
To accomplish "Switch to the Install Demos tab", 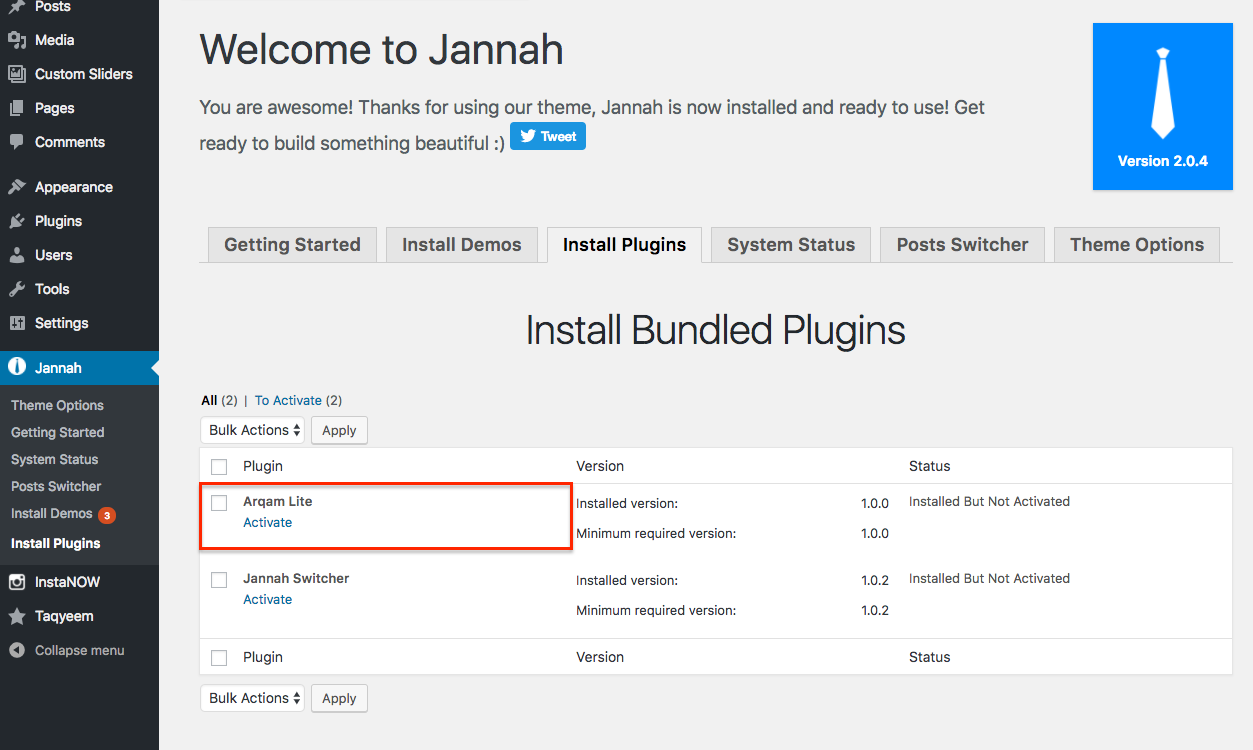I will click(462, 245).
